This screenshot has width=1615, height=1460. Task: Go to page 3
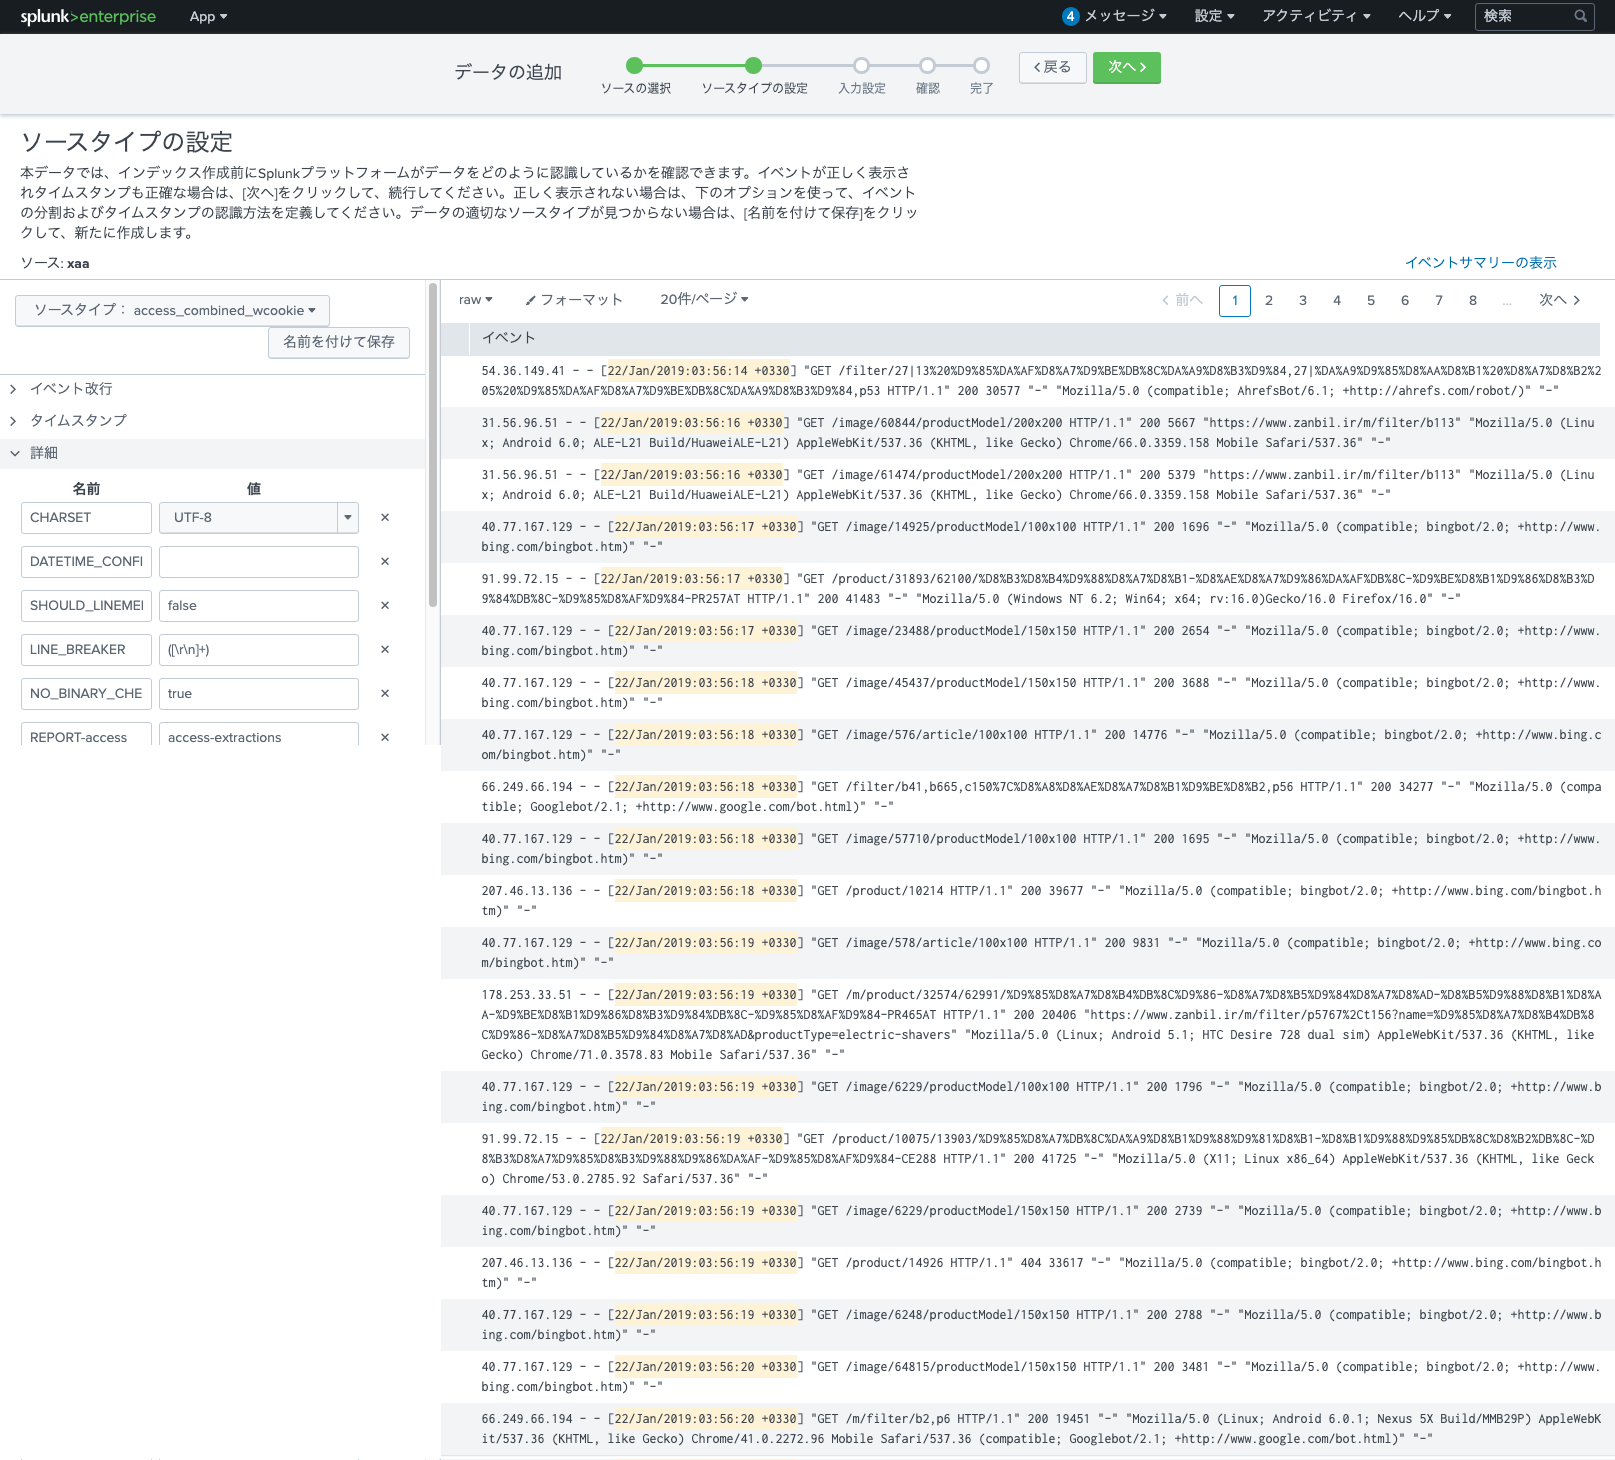(x=1303, y=301)
